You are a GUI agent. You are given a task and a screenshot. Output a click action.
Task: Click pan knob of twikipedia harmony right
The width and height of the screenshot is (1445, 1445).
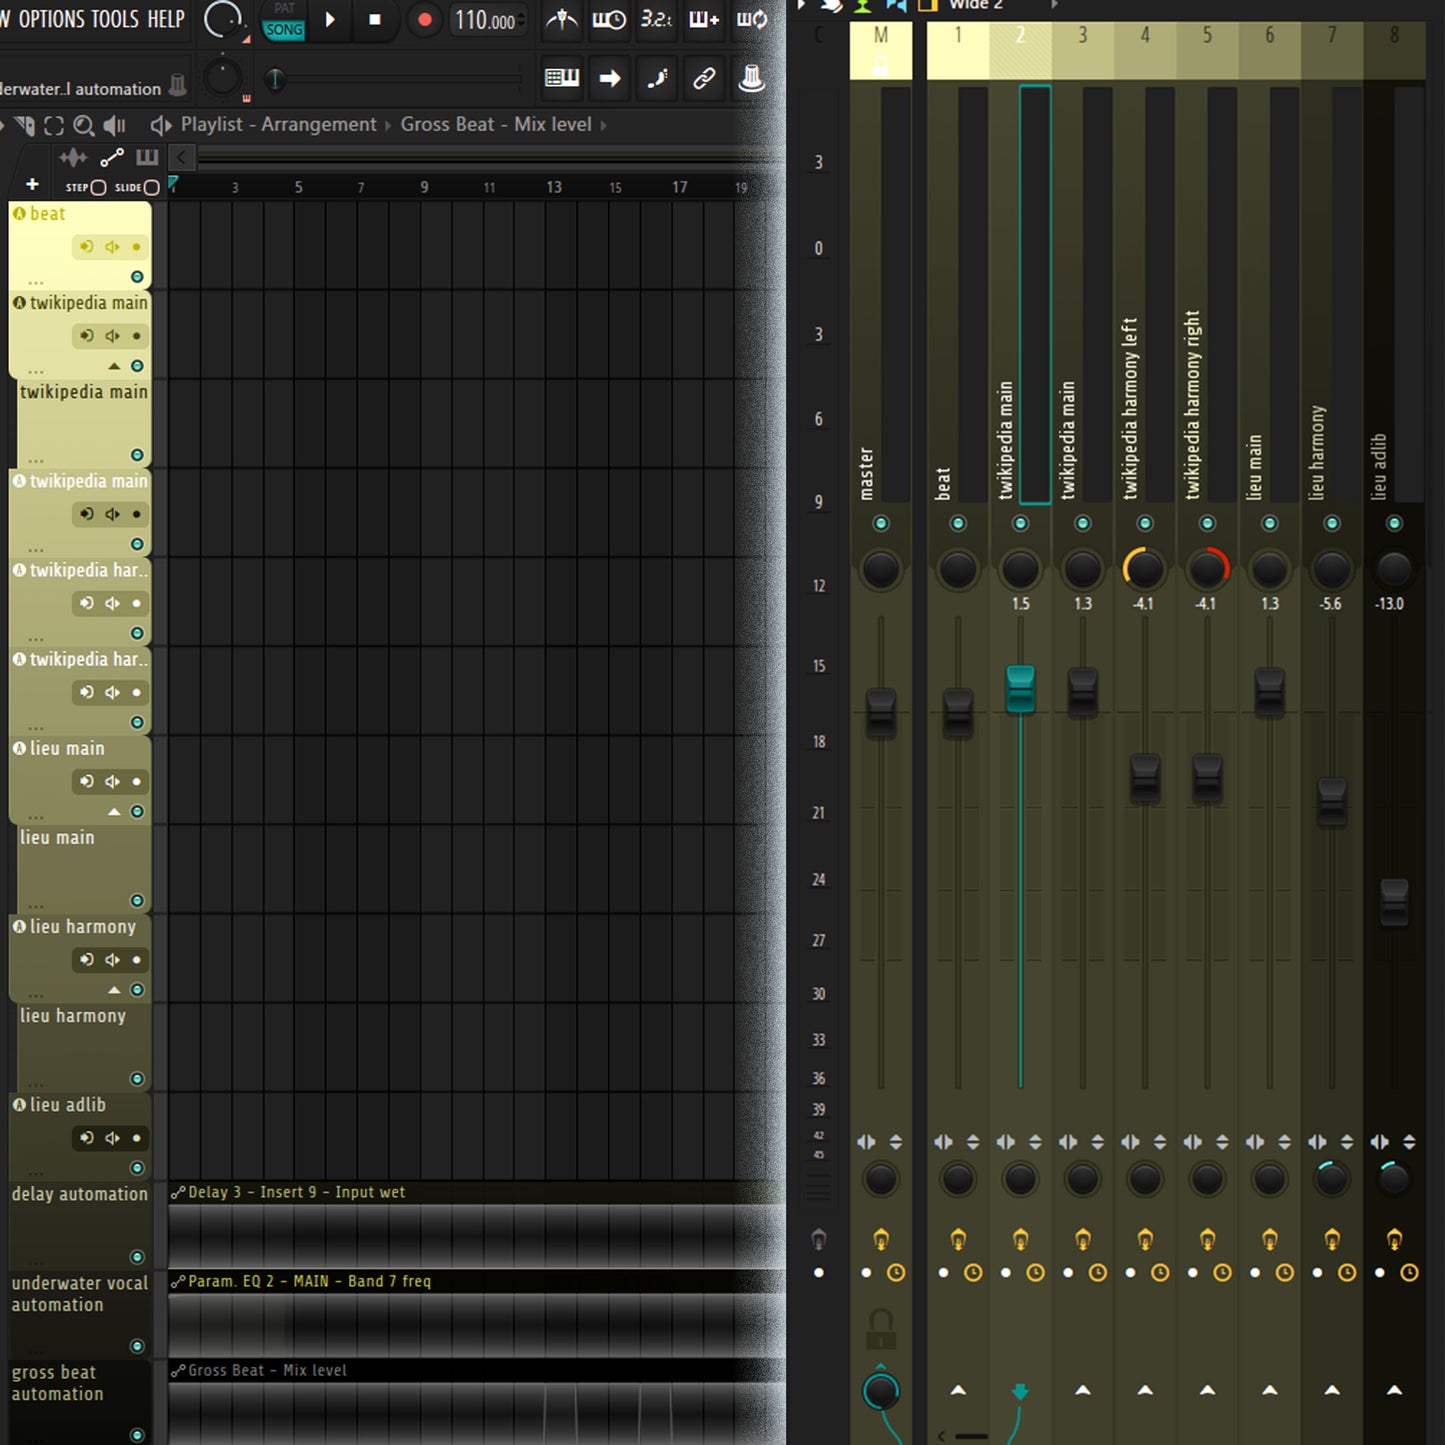point(1207,569)
